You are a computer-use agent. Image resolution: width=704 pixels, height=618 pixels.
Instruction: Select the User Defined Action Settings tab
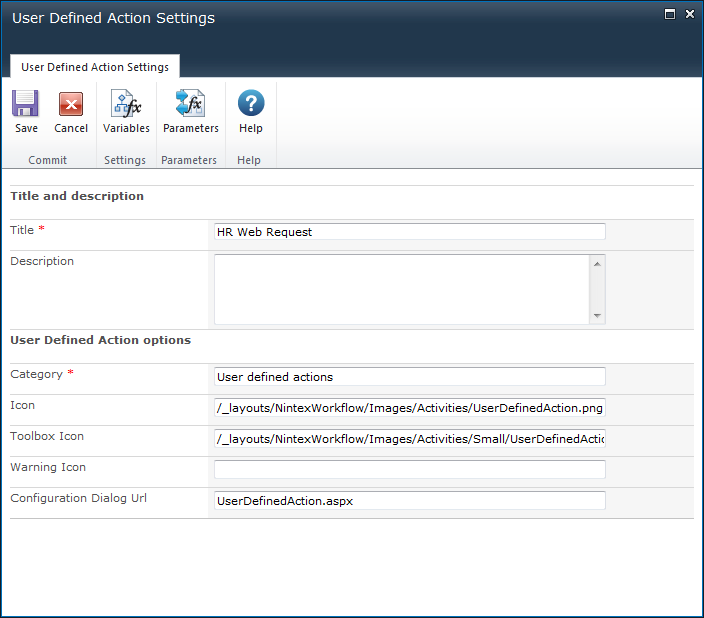pyautogui.click(x=95, y=67)
